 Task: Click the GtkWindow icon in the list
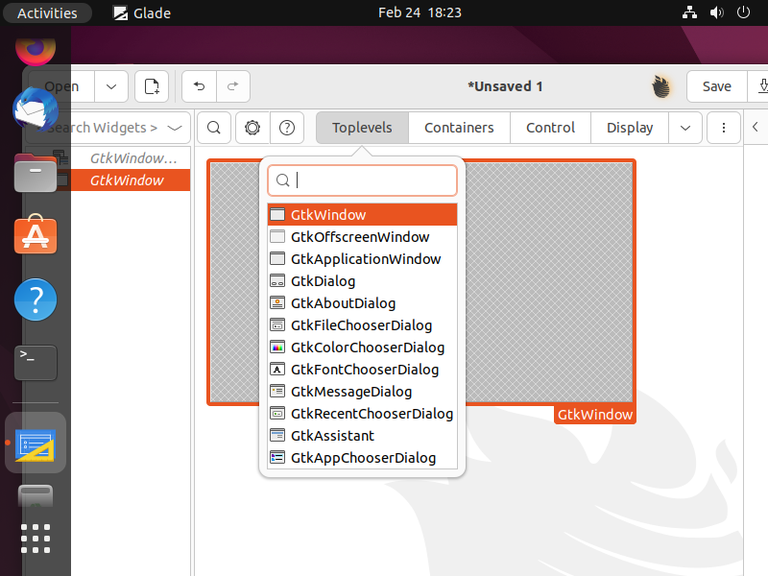pos(277,215)
